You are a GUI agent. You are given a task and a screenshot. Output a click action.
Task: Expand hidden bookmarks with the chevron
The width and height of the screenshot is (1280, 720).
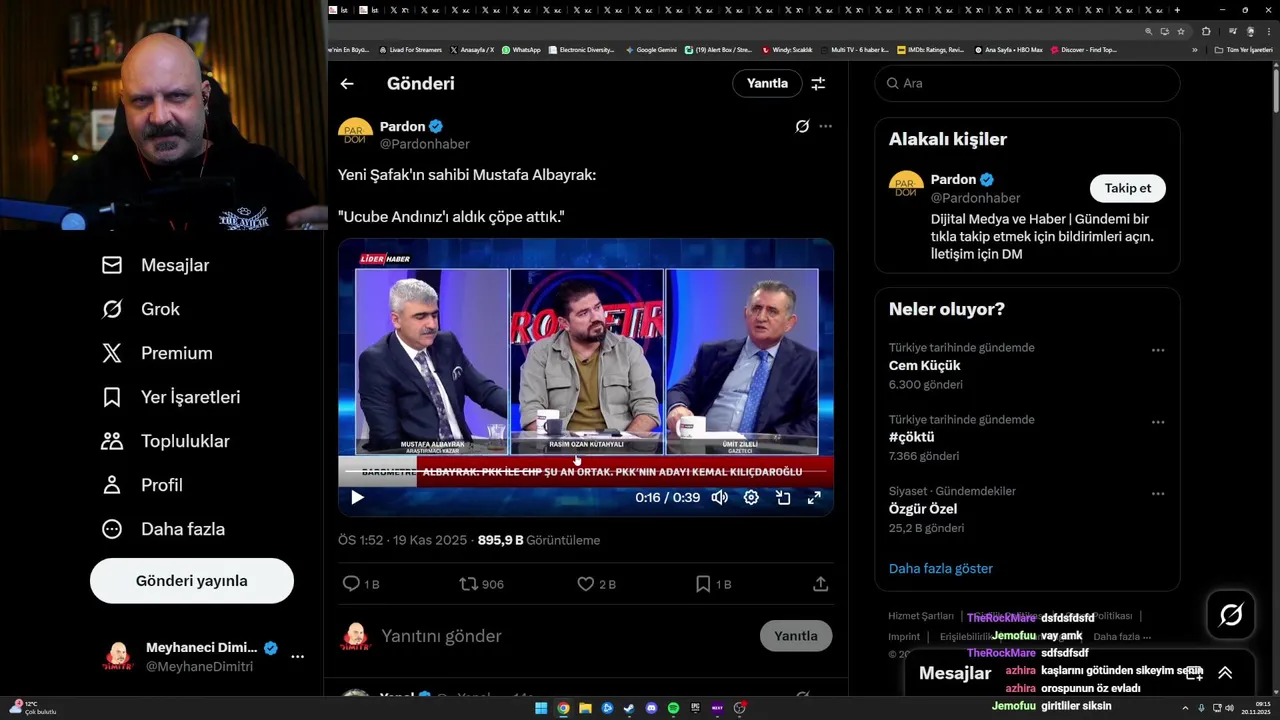click(1195, 50)
